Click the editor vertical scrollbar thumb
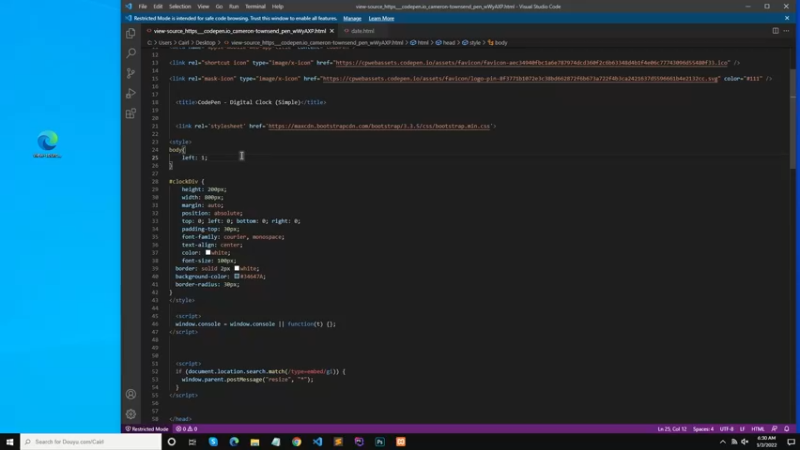Screen dimensions: 800x450 point(792,119)
